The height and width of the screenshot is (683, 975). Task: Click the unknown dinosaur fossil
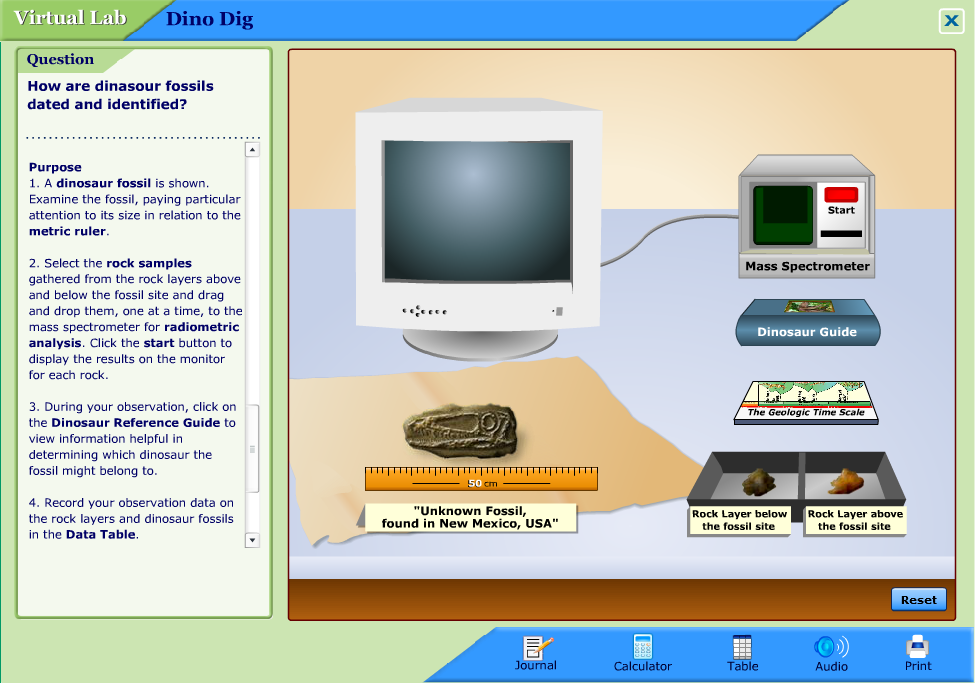click(x=463, y=431)
